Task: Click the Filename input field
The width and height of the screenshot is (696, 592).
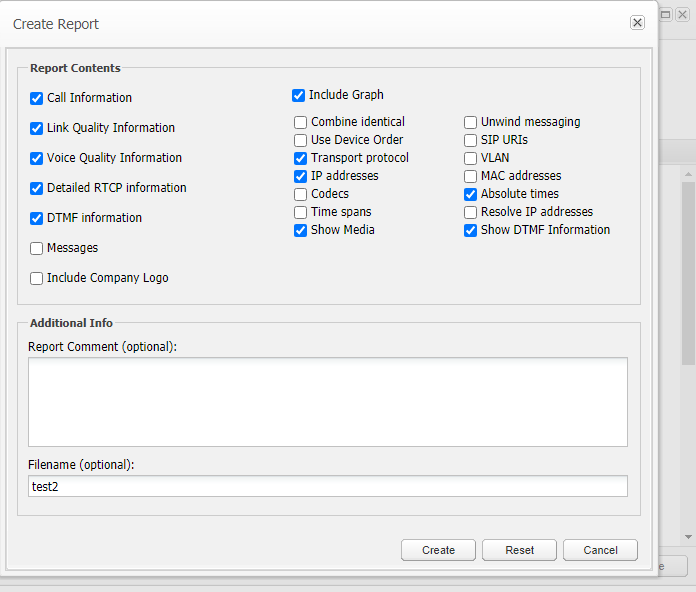Action: 327,486
